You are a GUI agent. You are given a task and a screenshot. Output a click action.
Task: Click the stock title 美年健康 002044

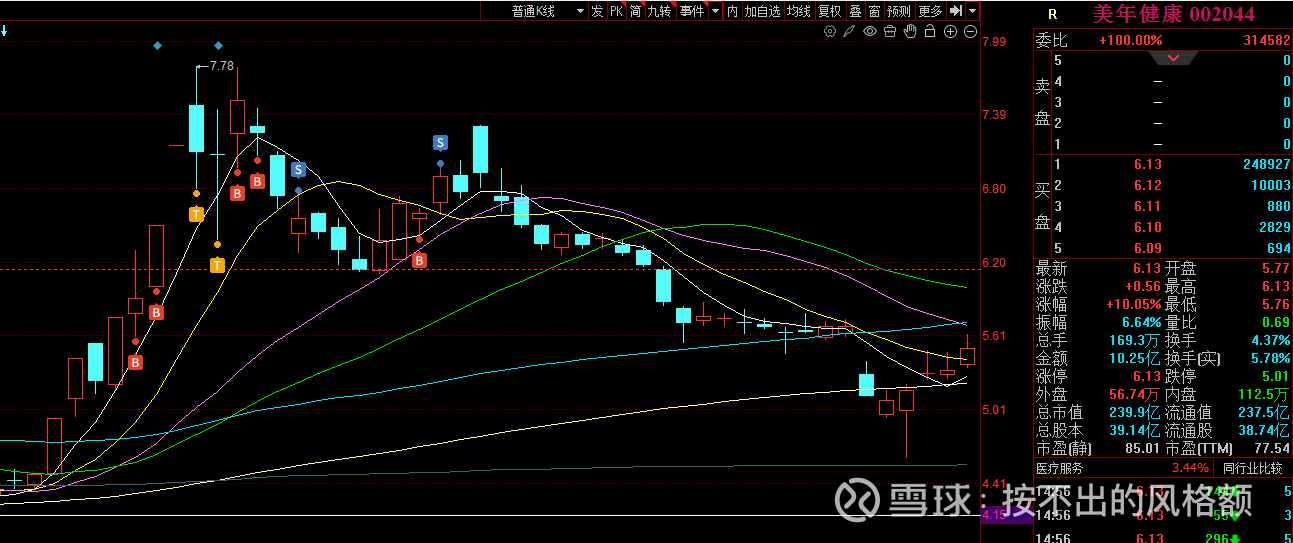coord(1173,14)
